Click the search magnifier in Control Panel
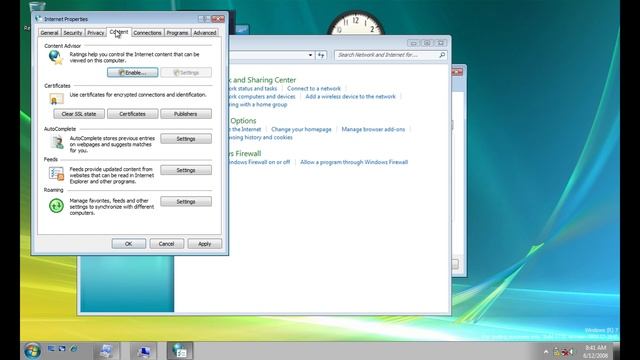This screenshot has width=640, height=360. click(x=442, y=55)
